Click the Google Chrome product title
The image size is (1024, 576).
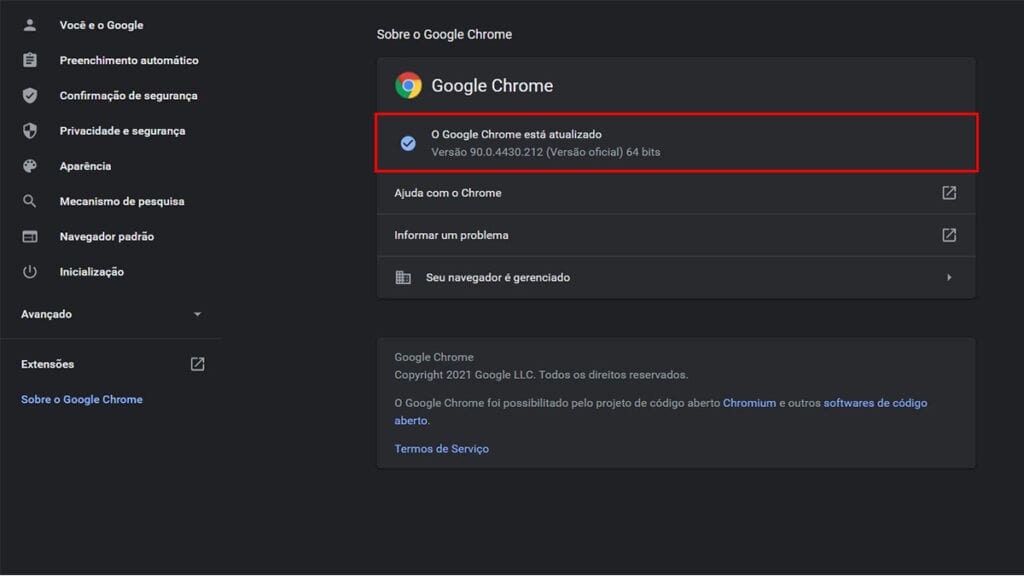492,86
